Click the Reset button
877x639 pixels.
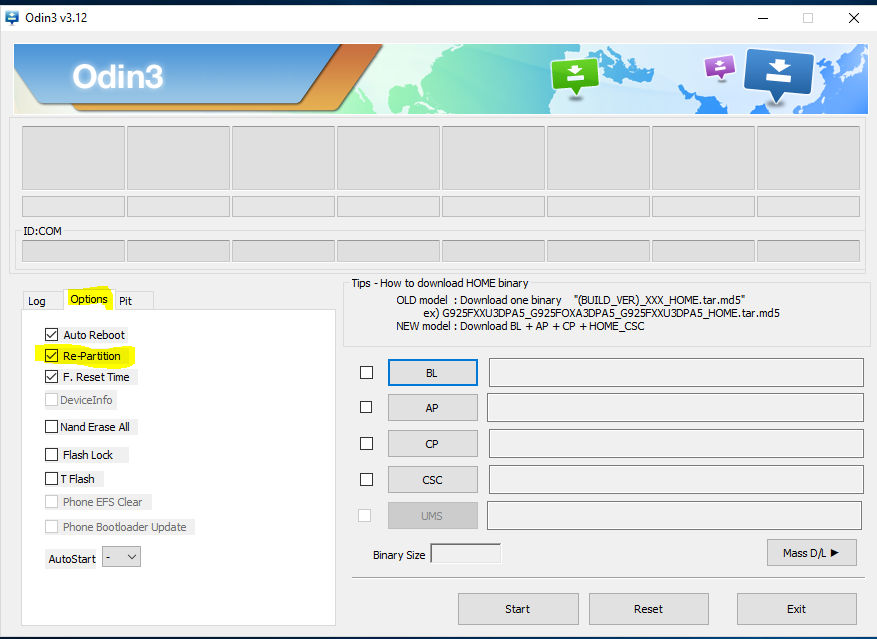648,609
